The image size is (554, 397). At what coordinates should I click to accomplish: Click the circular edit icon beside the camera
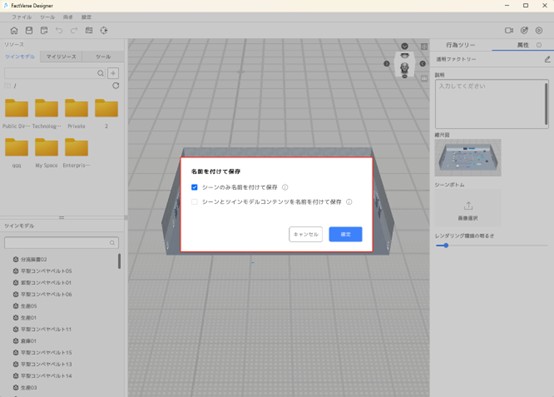[x=524, y=30]
